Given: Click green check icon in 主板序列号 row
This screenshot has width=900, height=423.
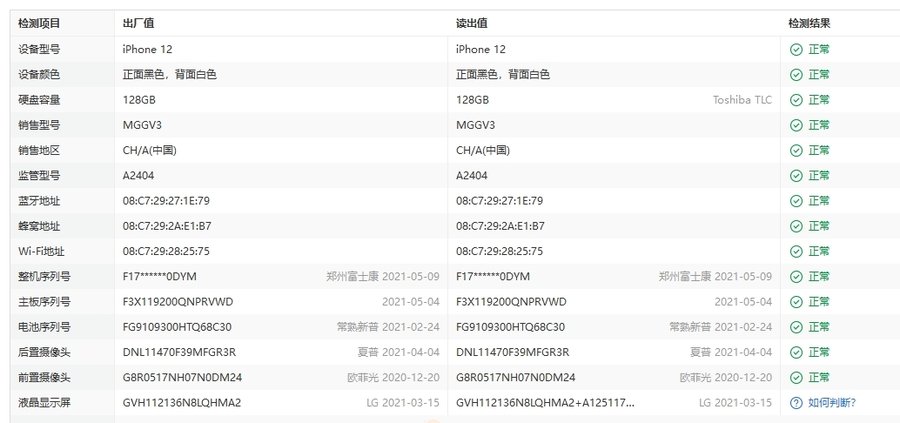Looking at the screenshot, I should [796, 302].
